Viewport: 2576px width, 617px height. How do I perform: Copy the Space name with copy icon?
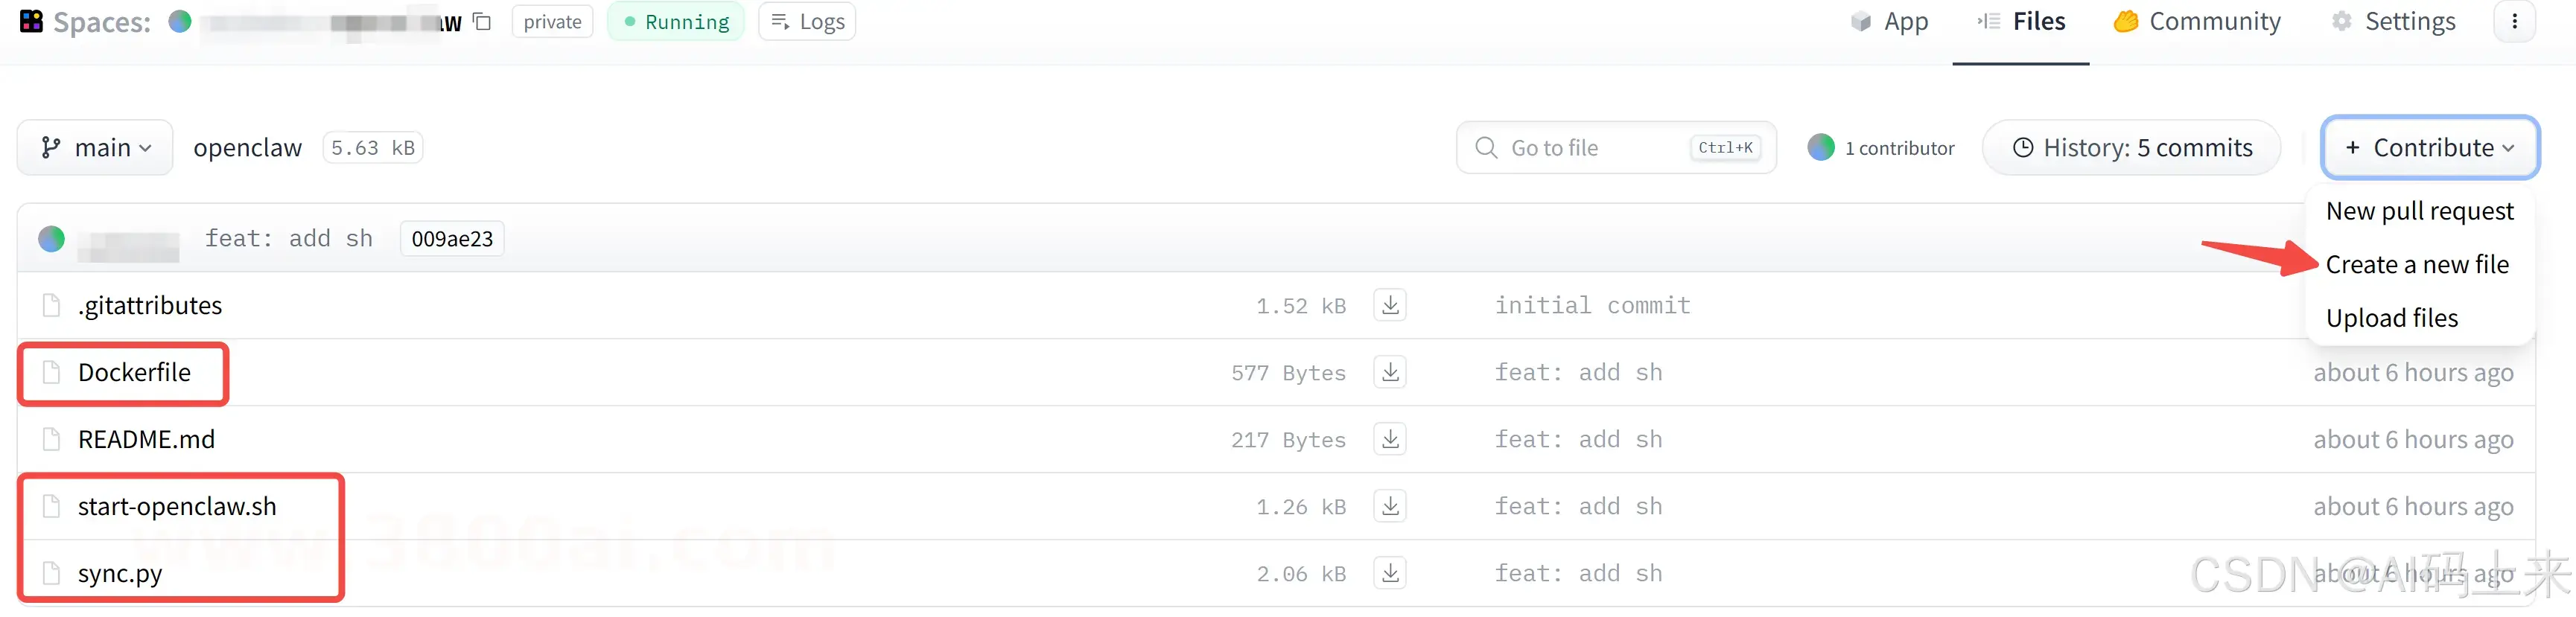[x=482, y=21]
